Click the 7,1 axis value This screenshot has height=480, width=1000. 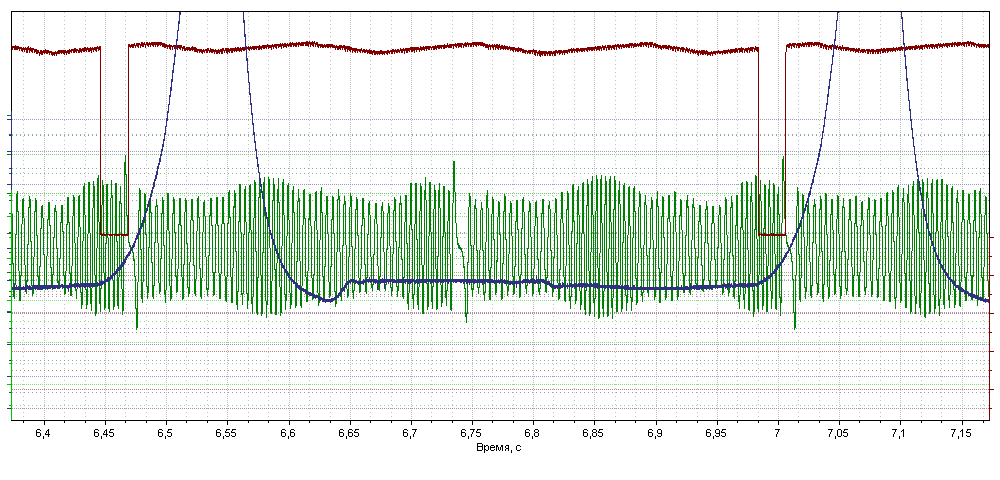[901, 433]
